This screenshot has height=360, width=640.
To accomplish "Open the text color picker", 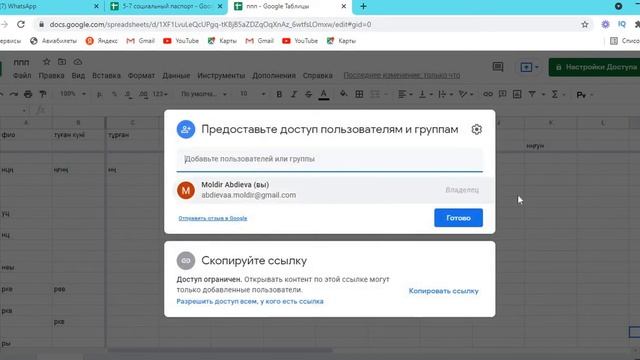I will [324, 94].
